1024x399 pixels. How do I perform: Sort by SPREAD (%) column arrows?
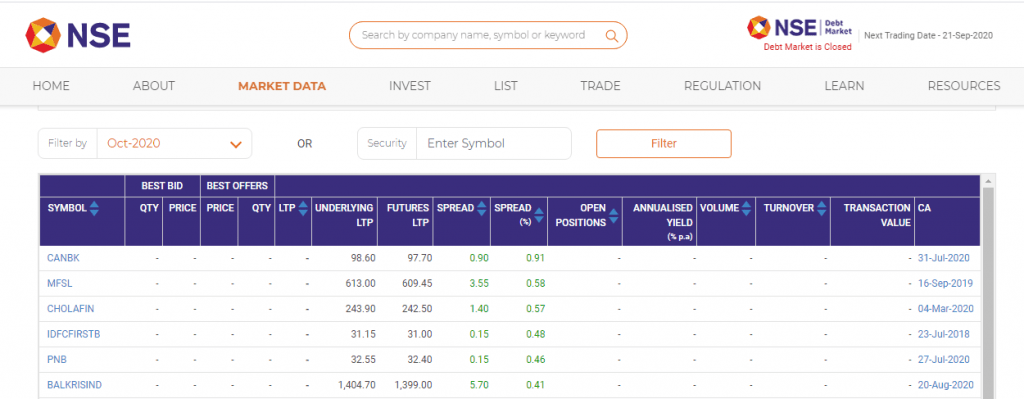point(539,213)
